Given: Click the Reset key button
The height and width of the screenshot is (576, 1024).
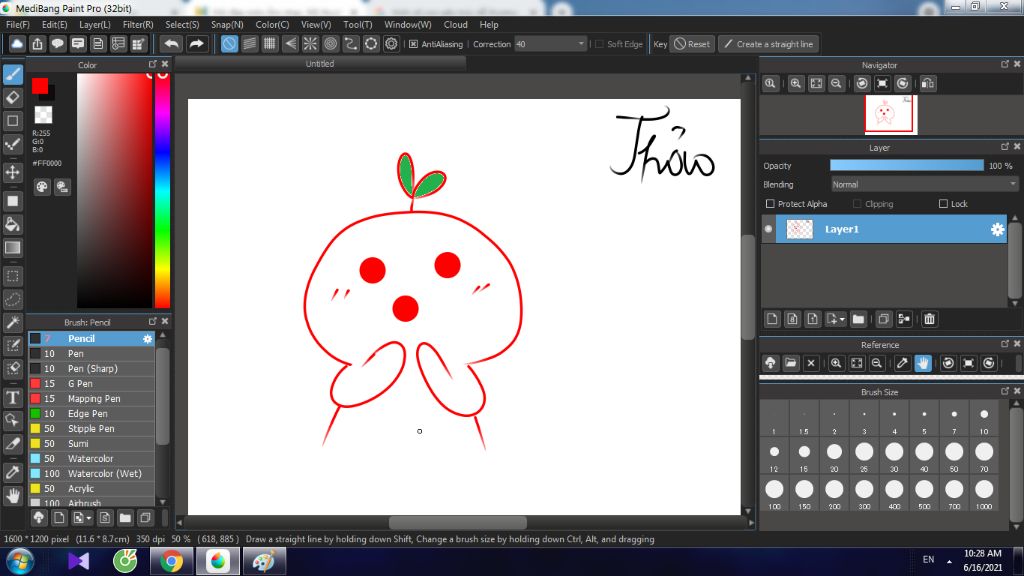Looking at the screenshot, I should 692,44.
